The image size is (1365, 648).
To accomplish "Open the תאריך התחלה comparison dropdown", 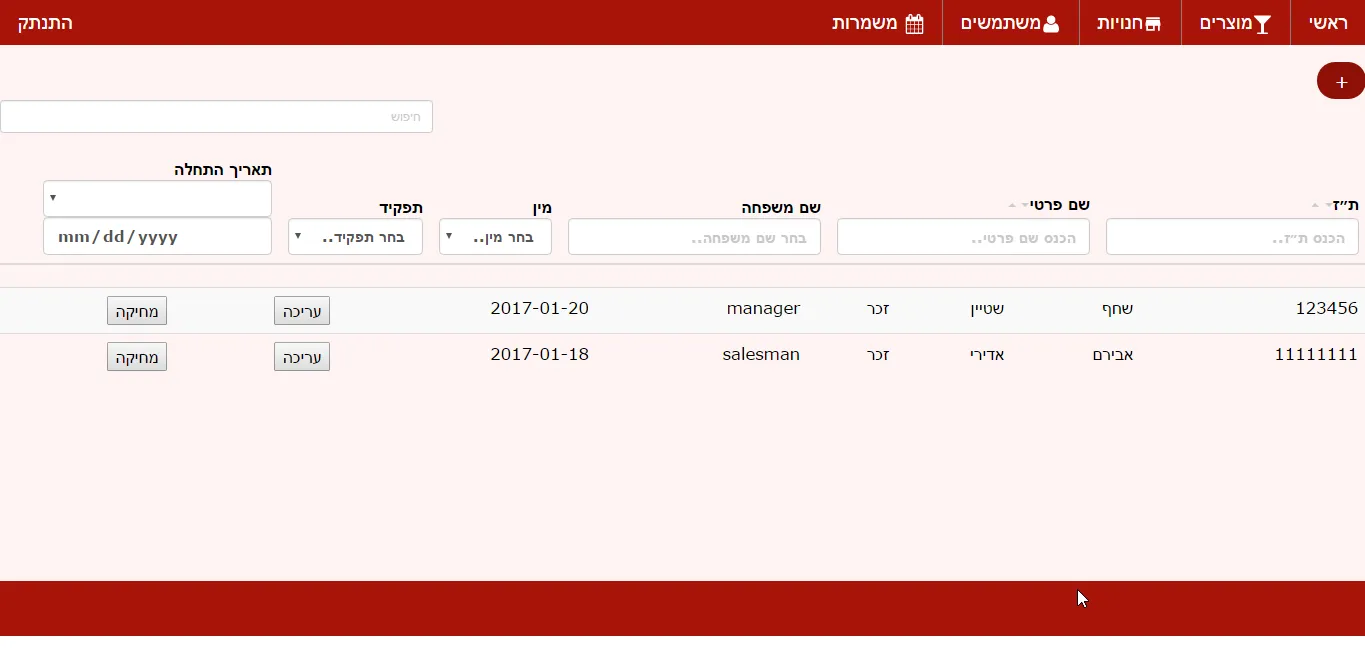I will [x=157, y=198].
